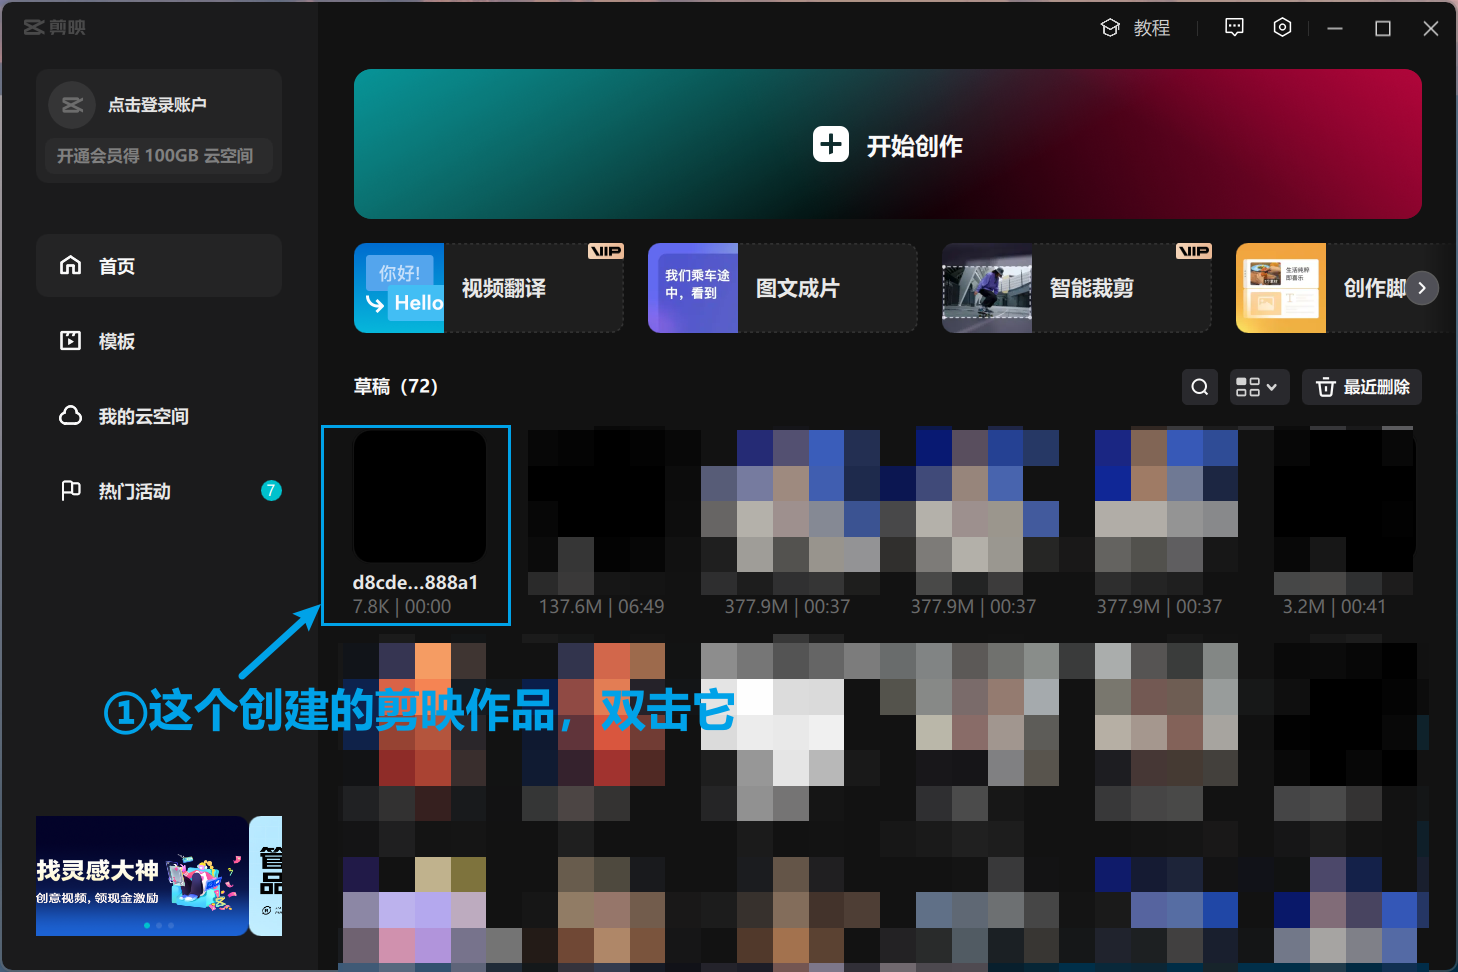
Task: Open the 教程 tutorials section
Action: (1136, 27)
